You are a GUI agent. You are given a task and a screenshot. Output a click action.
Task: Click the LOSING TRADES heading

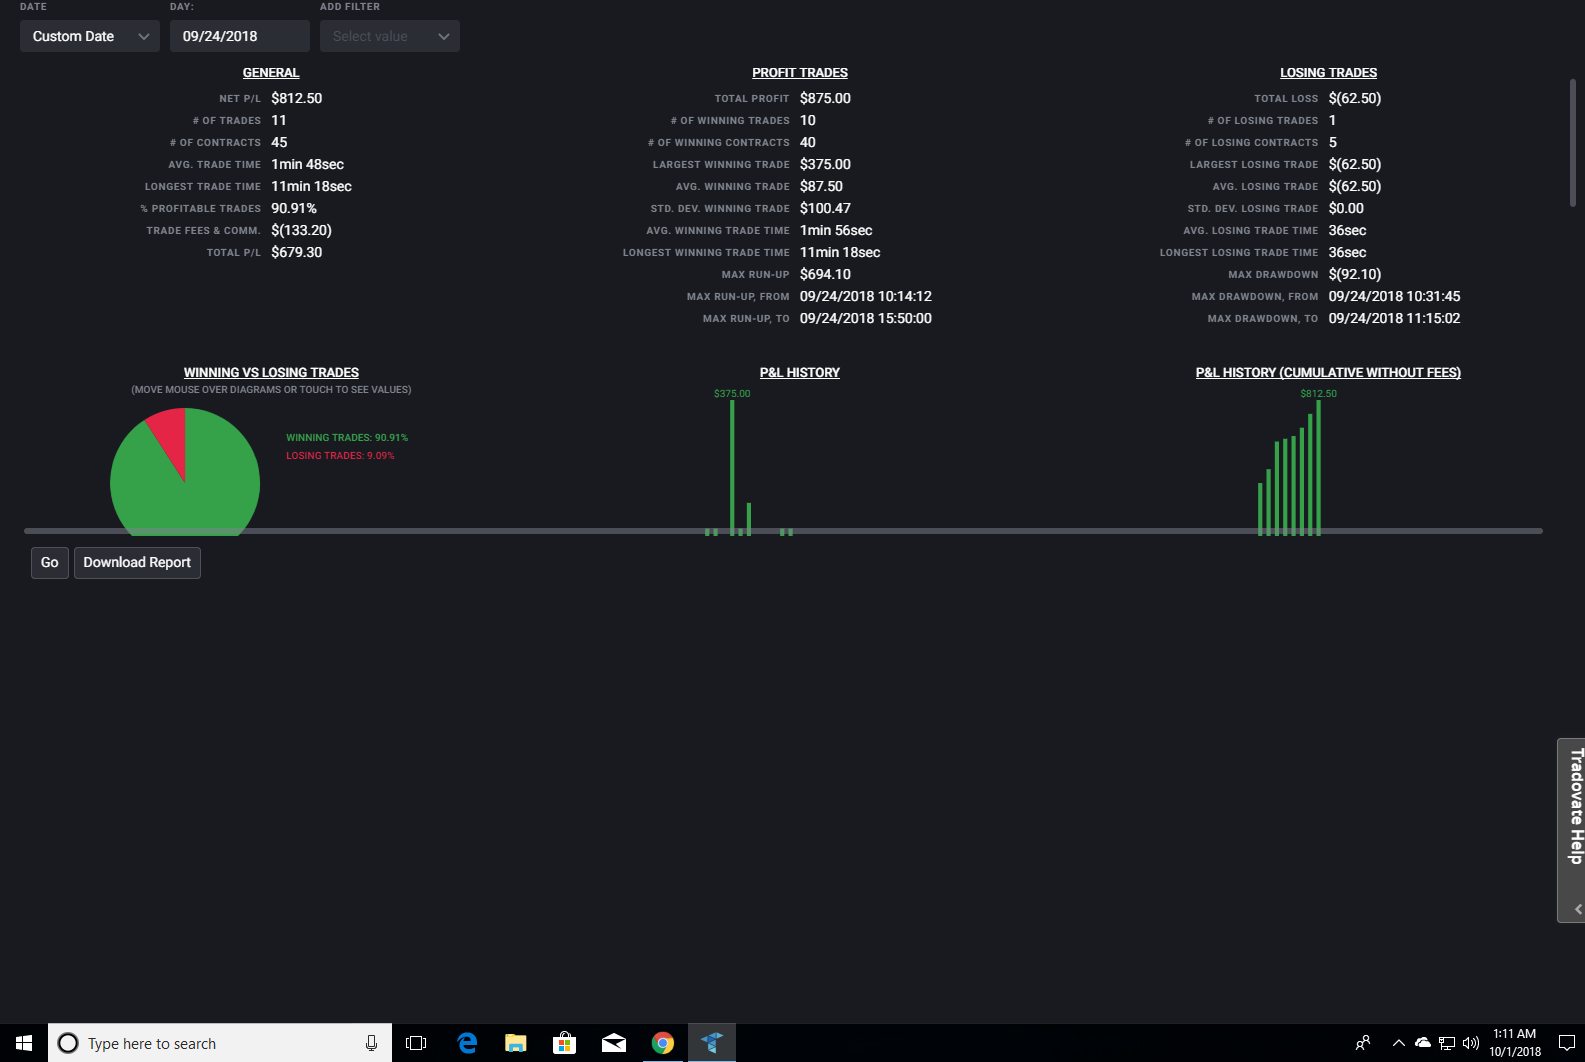(1328, 73)
